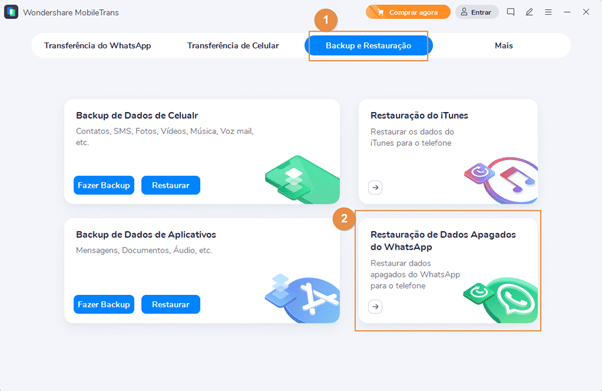
Task: Click the Wondershare MobileTrans app logo
Action: pos(11,12)
